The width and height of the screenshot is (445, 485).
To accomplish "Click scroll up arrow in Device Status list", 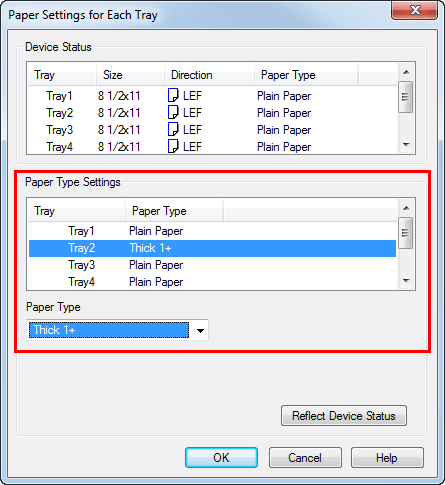I will [406, 72].
